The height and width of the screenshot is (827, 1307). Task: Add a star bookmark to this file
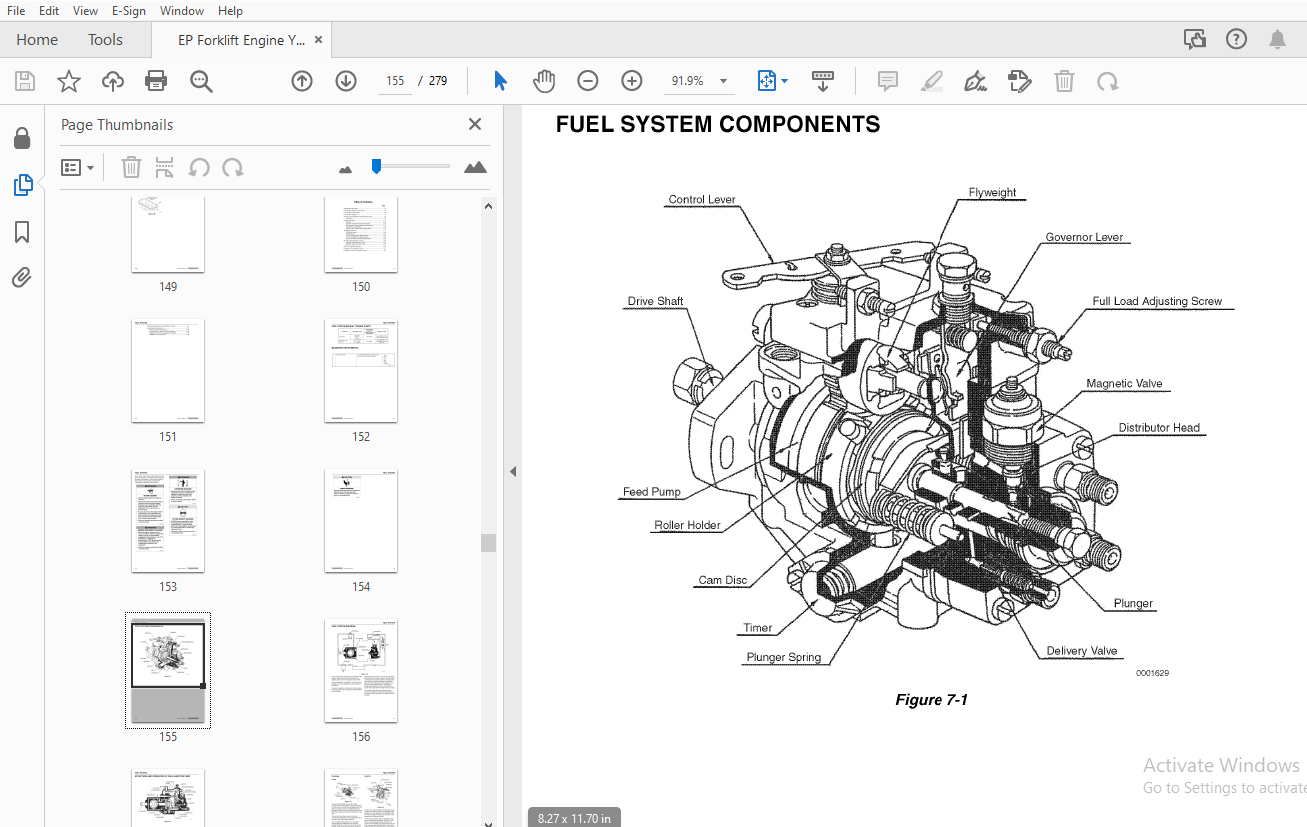[69, 81]
